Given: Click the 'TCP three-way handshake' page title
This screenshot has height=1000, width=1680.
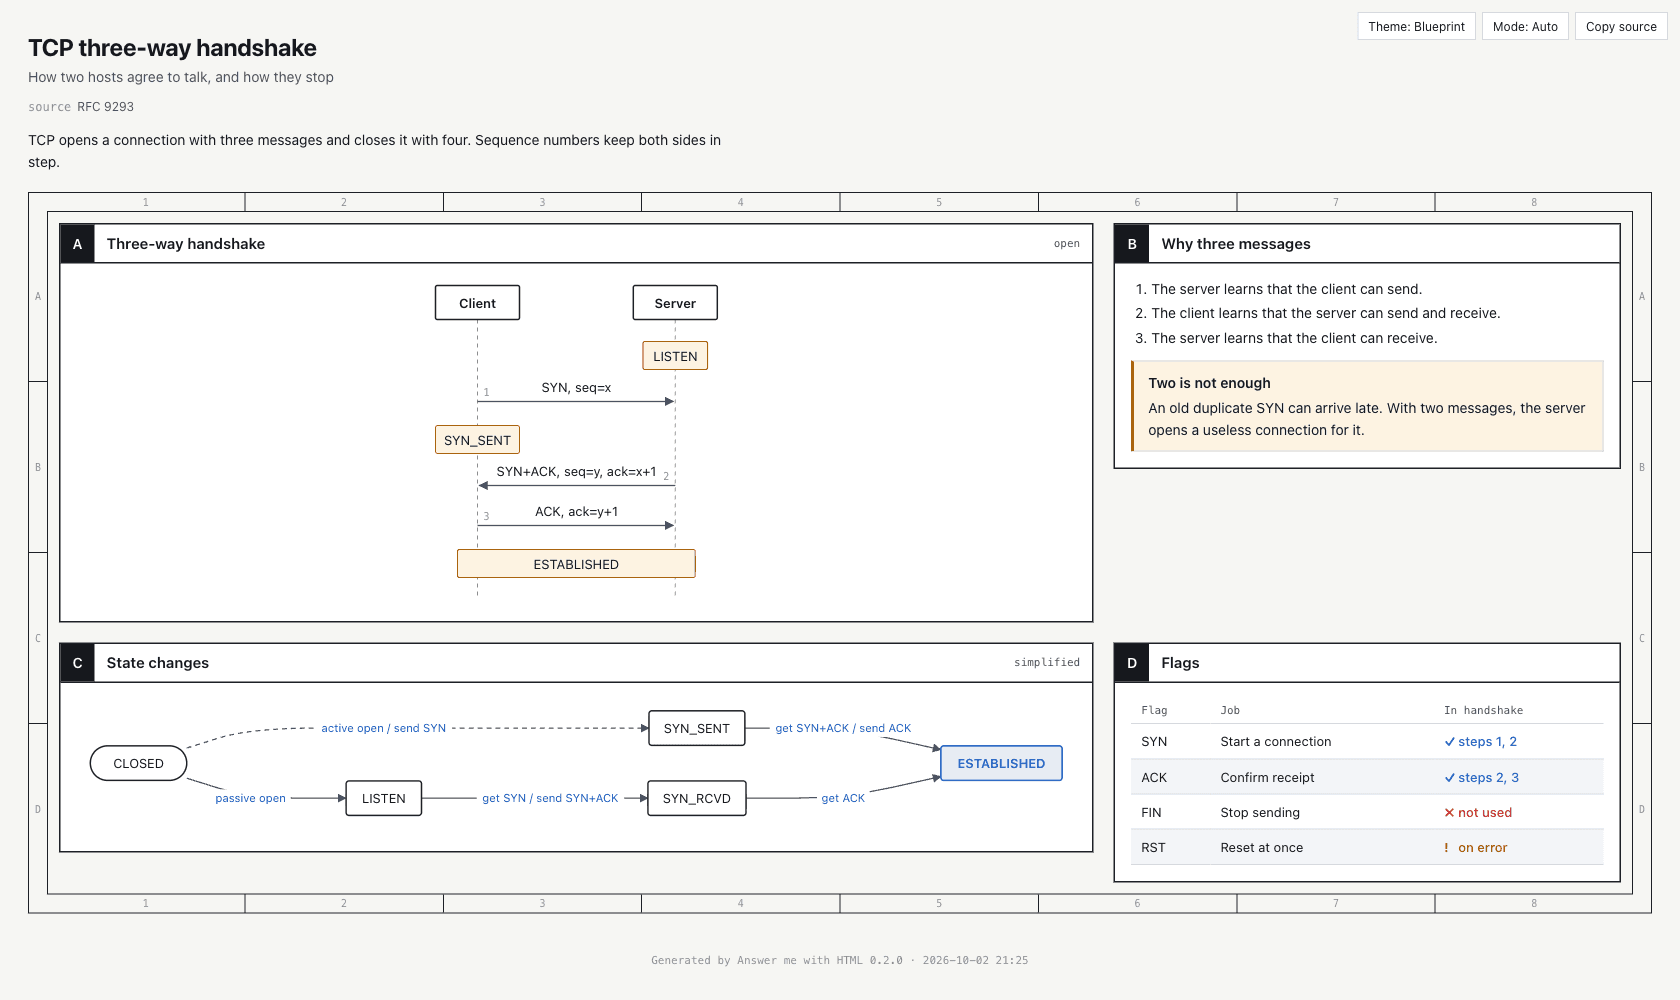Looking at the screenshot, I should coord(172,48).
